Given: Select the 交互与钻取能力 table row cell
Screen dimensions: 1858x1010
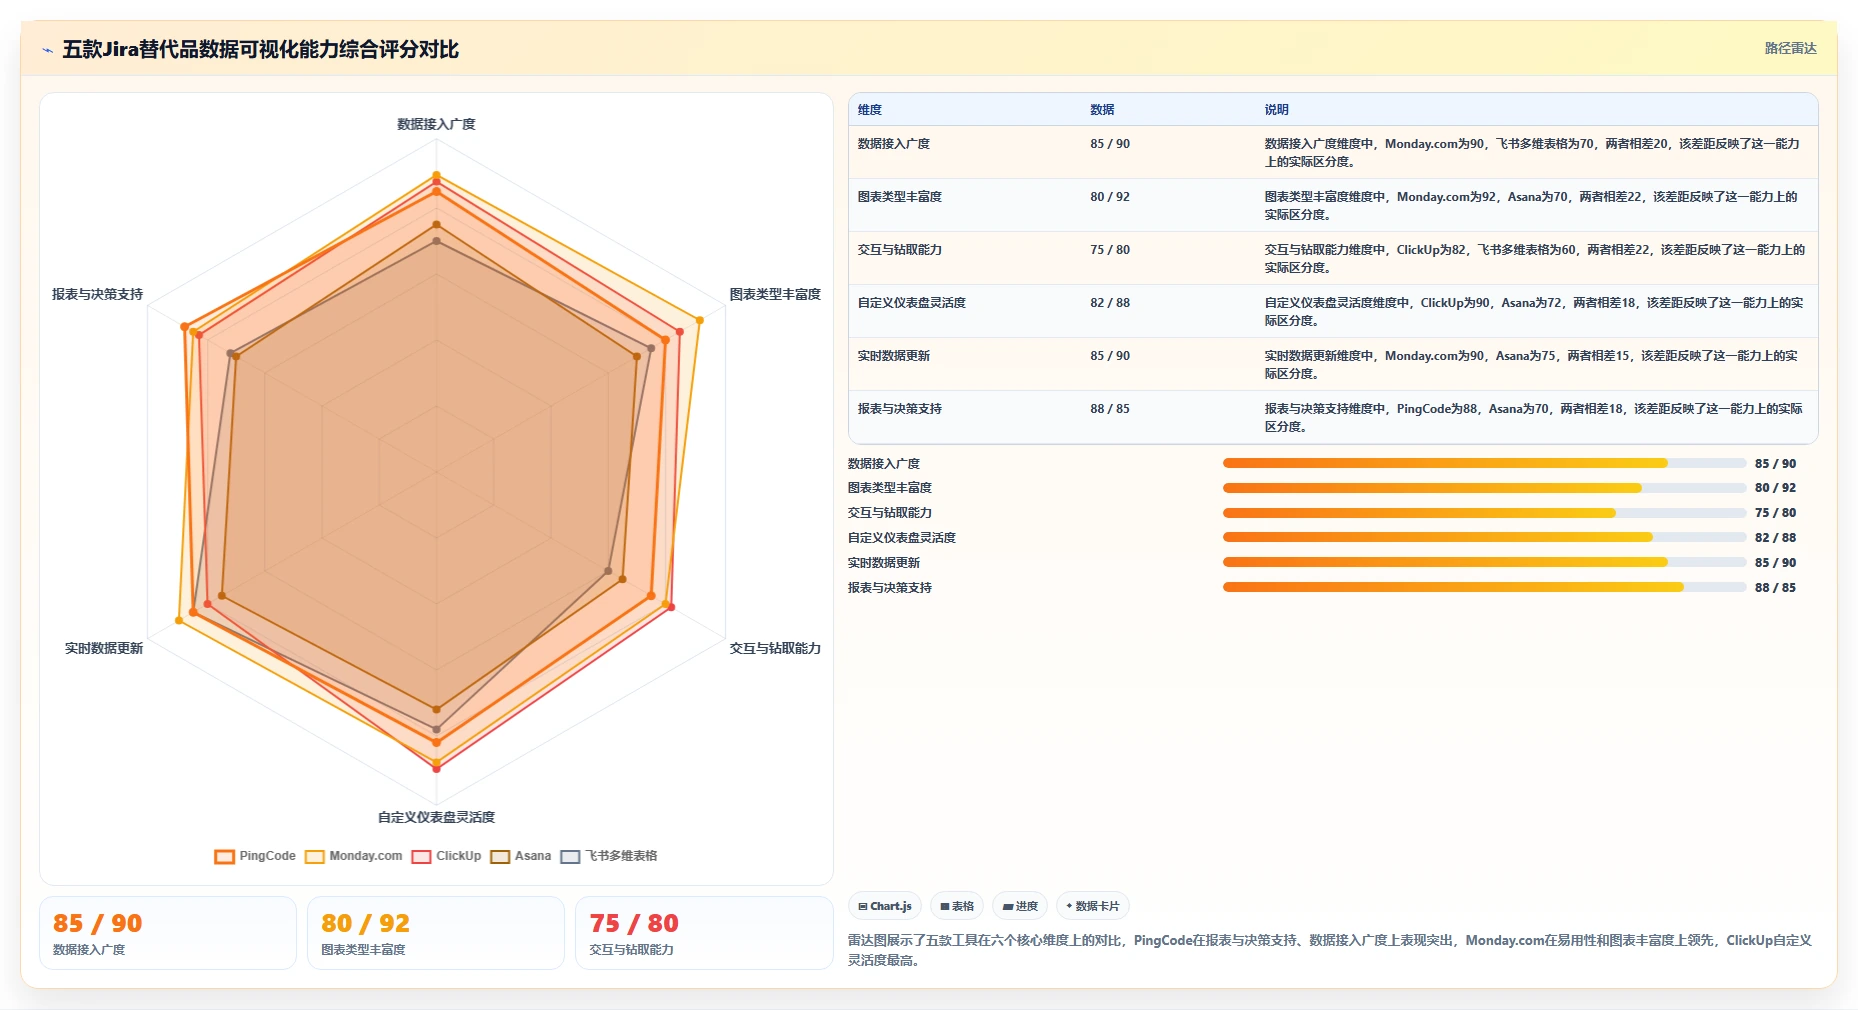Looking at the screenshot, I should pyautogui.click(x=900, y=250).
